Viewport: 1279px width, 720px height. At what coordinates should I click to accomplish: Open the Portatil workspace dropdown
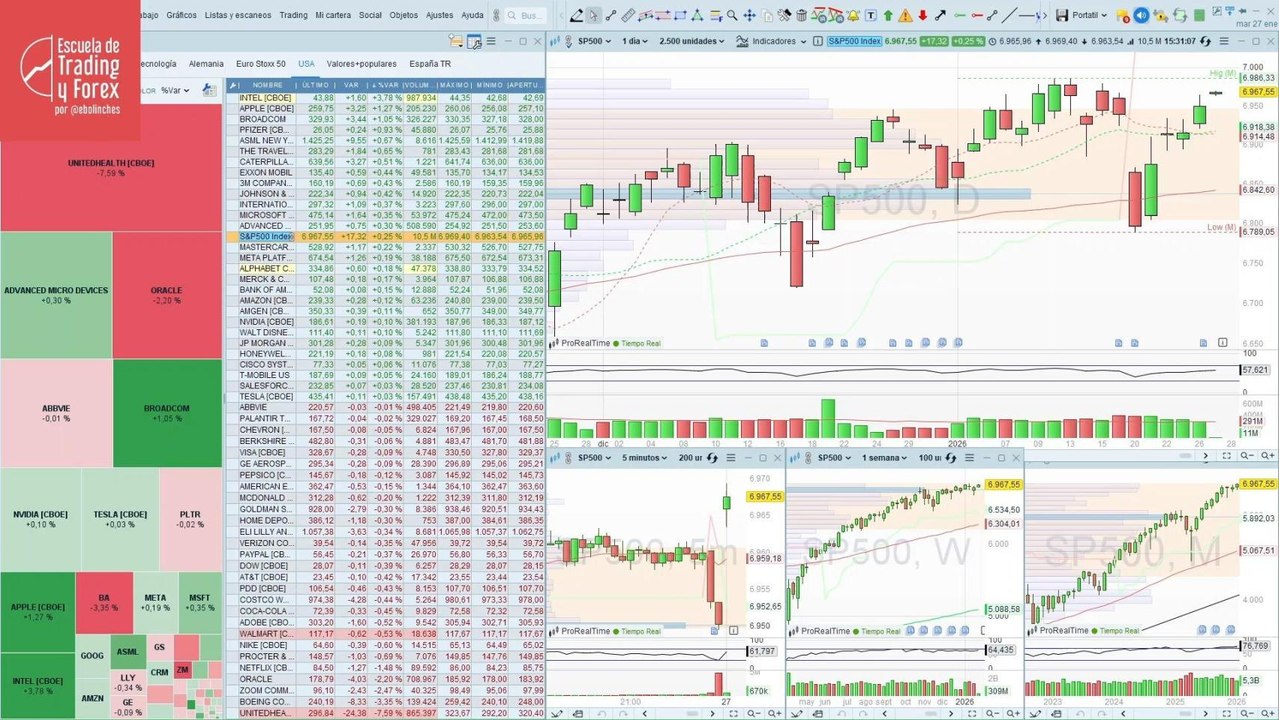1090,15
